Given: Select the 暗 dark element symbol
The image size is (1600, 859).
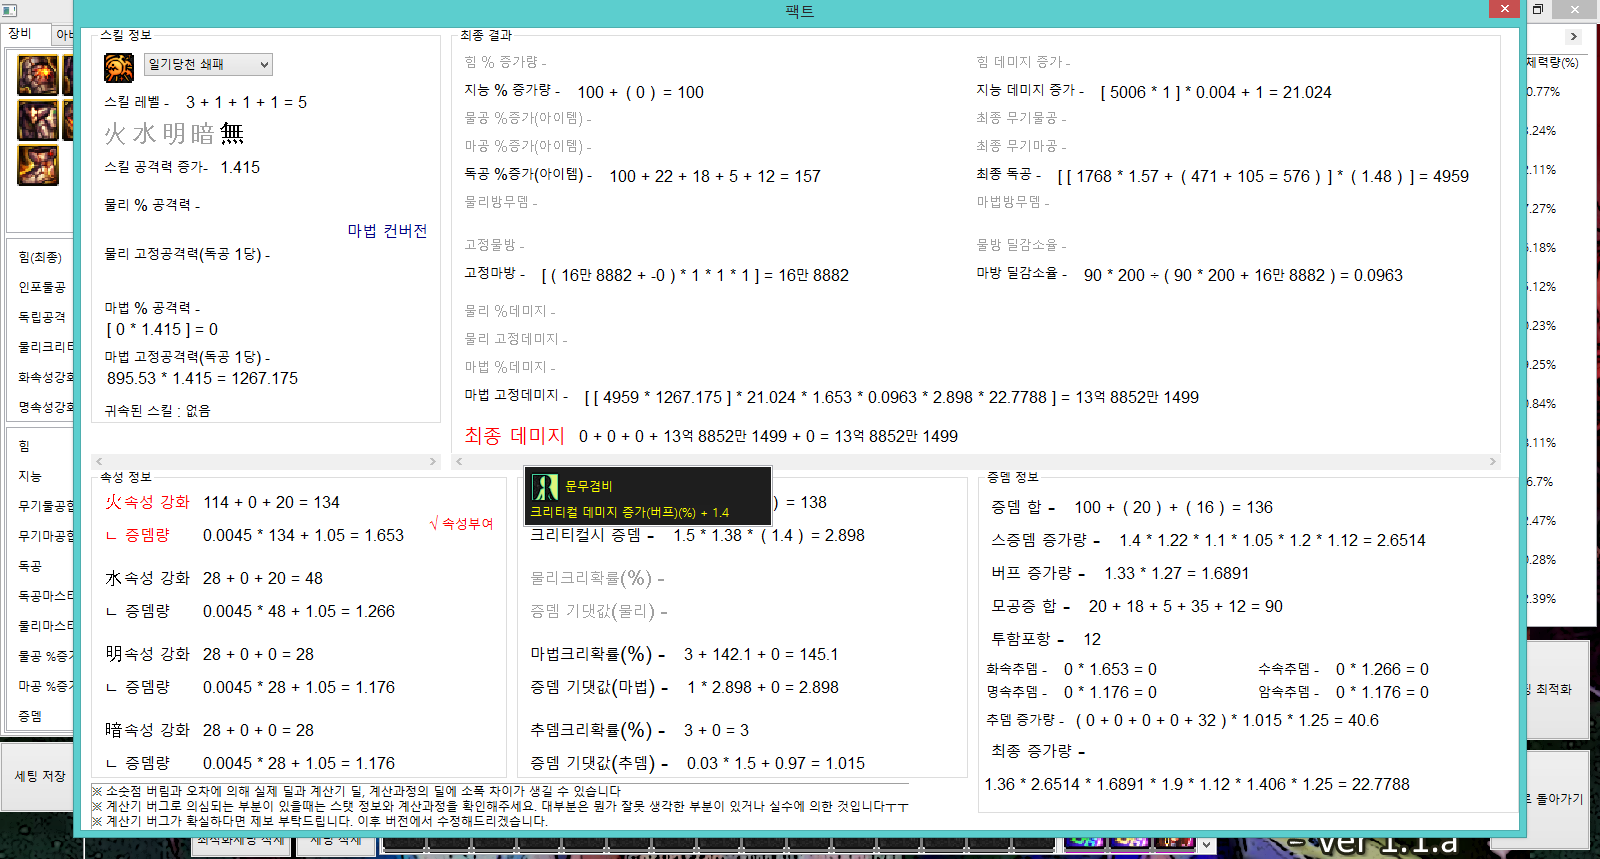Looking at the screenshot, I should click(203, 134).
